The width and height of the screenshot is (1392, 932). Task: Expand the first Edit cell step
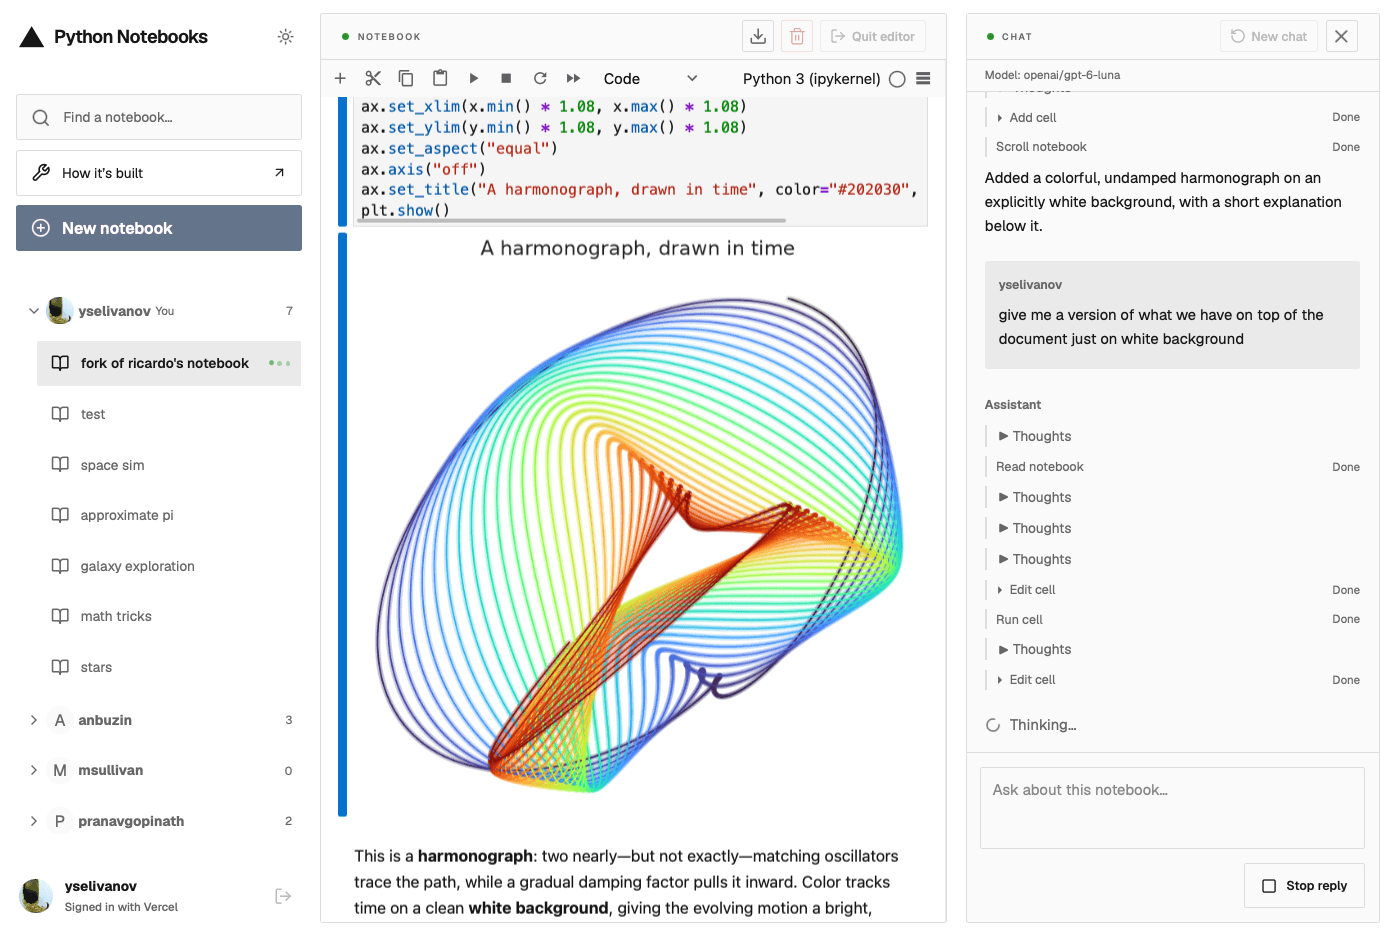coord(1026,590)
